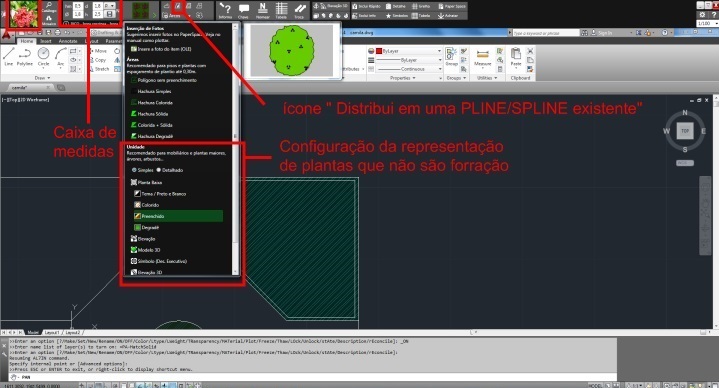Switch to the Home ribbon tab
The image size is (719, 388).
click(x=27, y=41)
